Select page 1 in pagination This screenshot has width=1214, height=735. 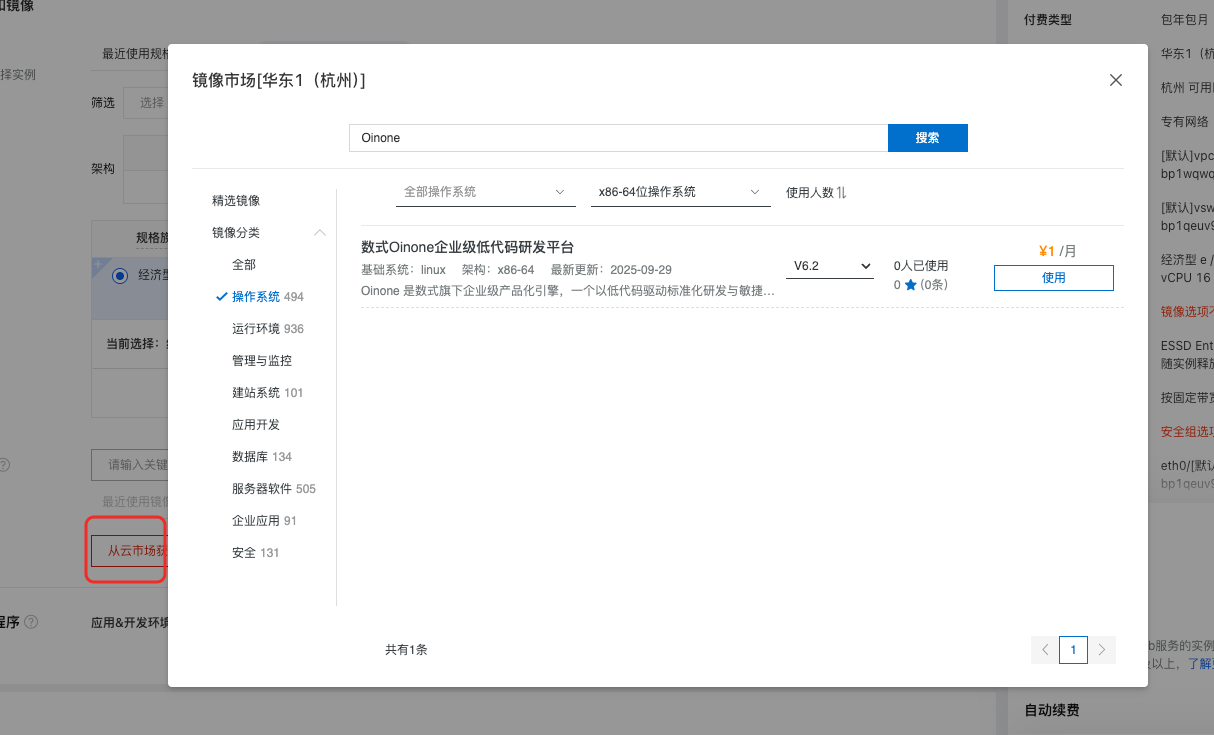[x=1073, y=650]
